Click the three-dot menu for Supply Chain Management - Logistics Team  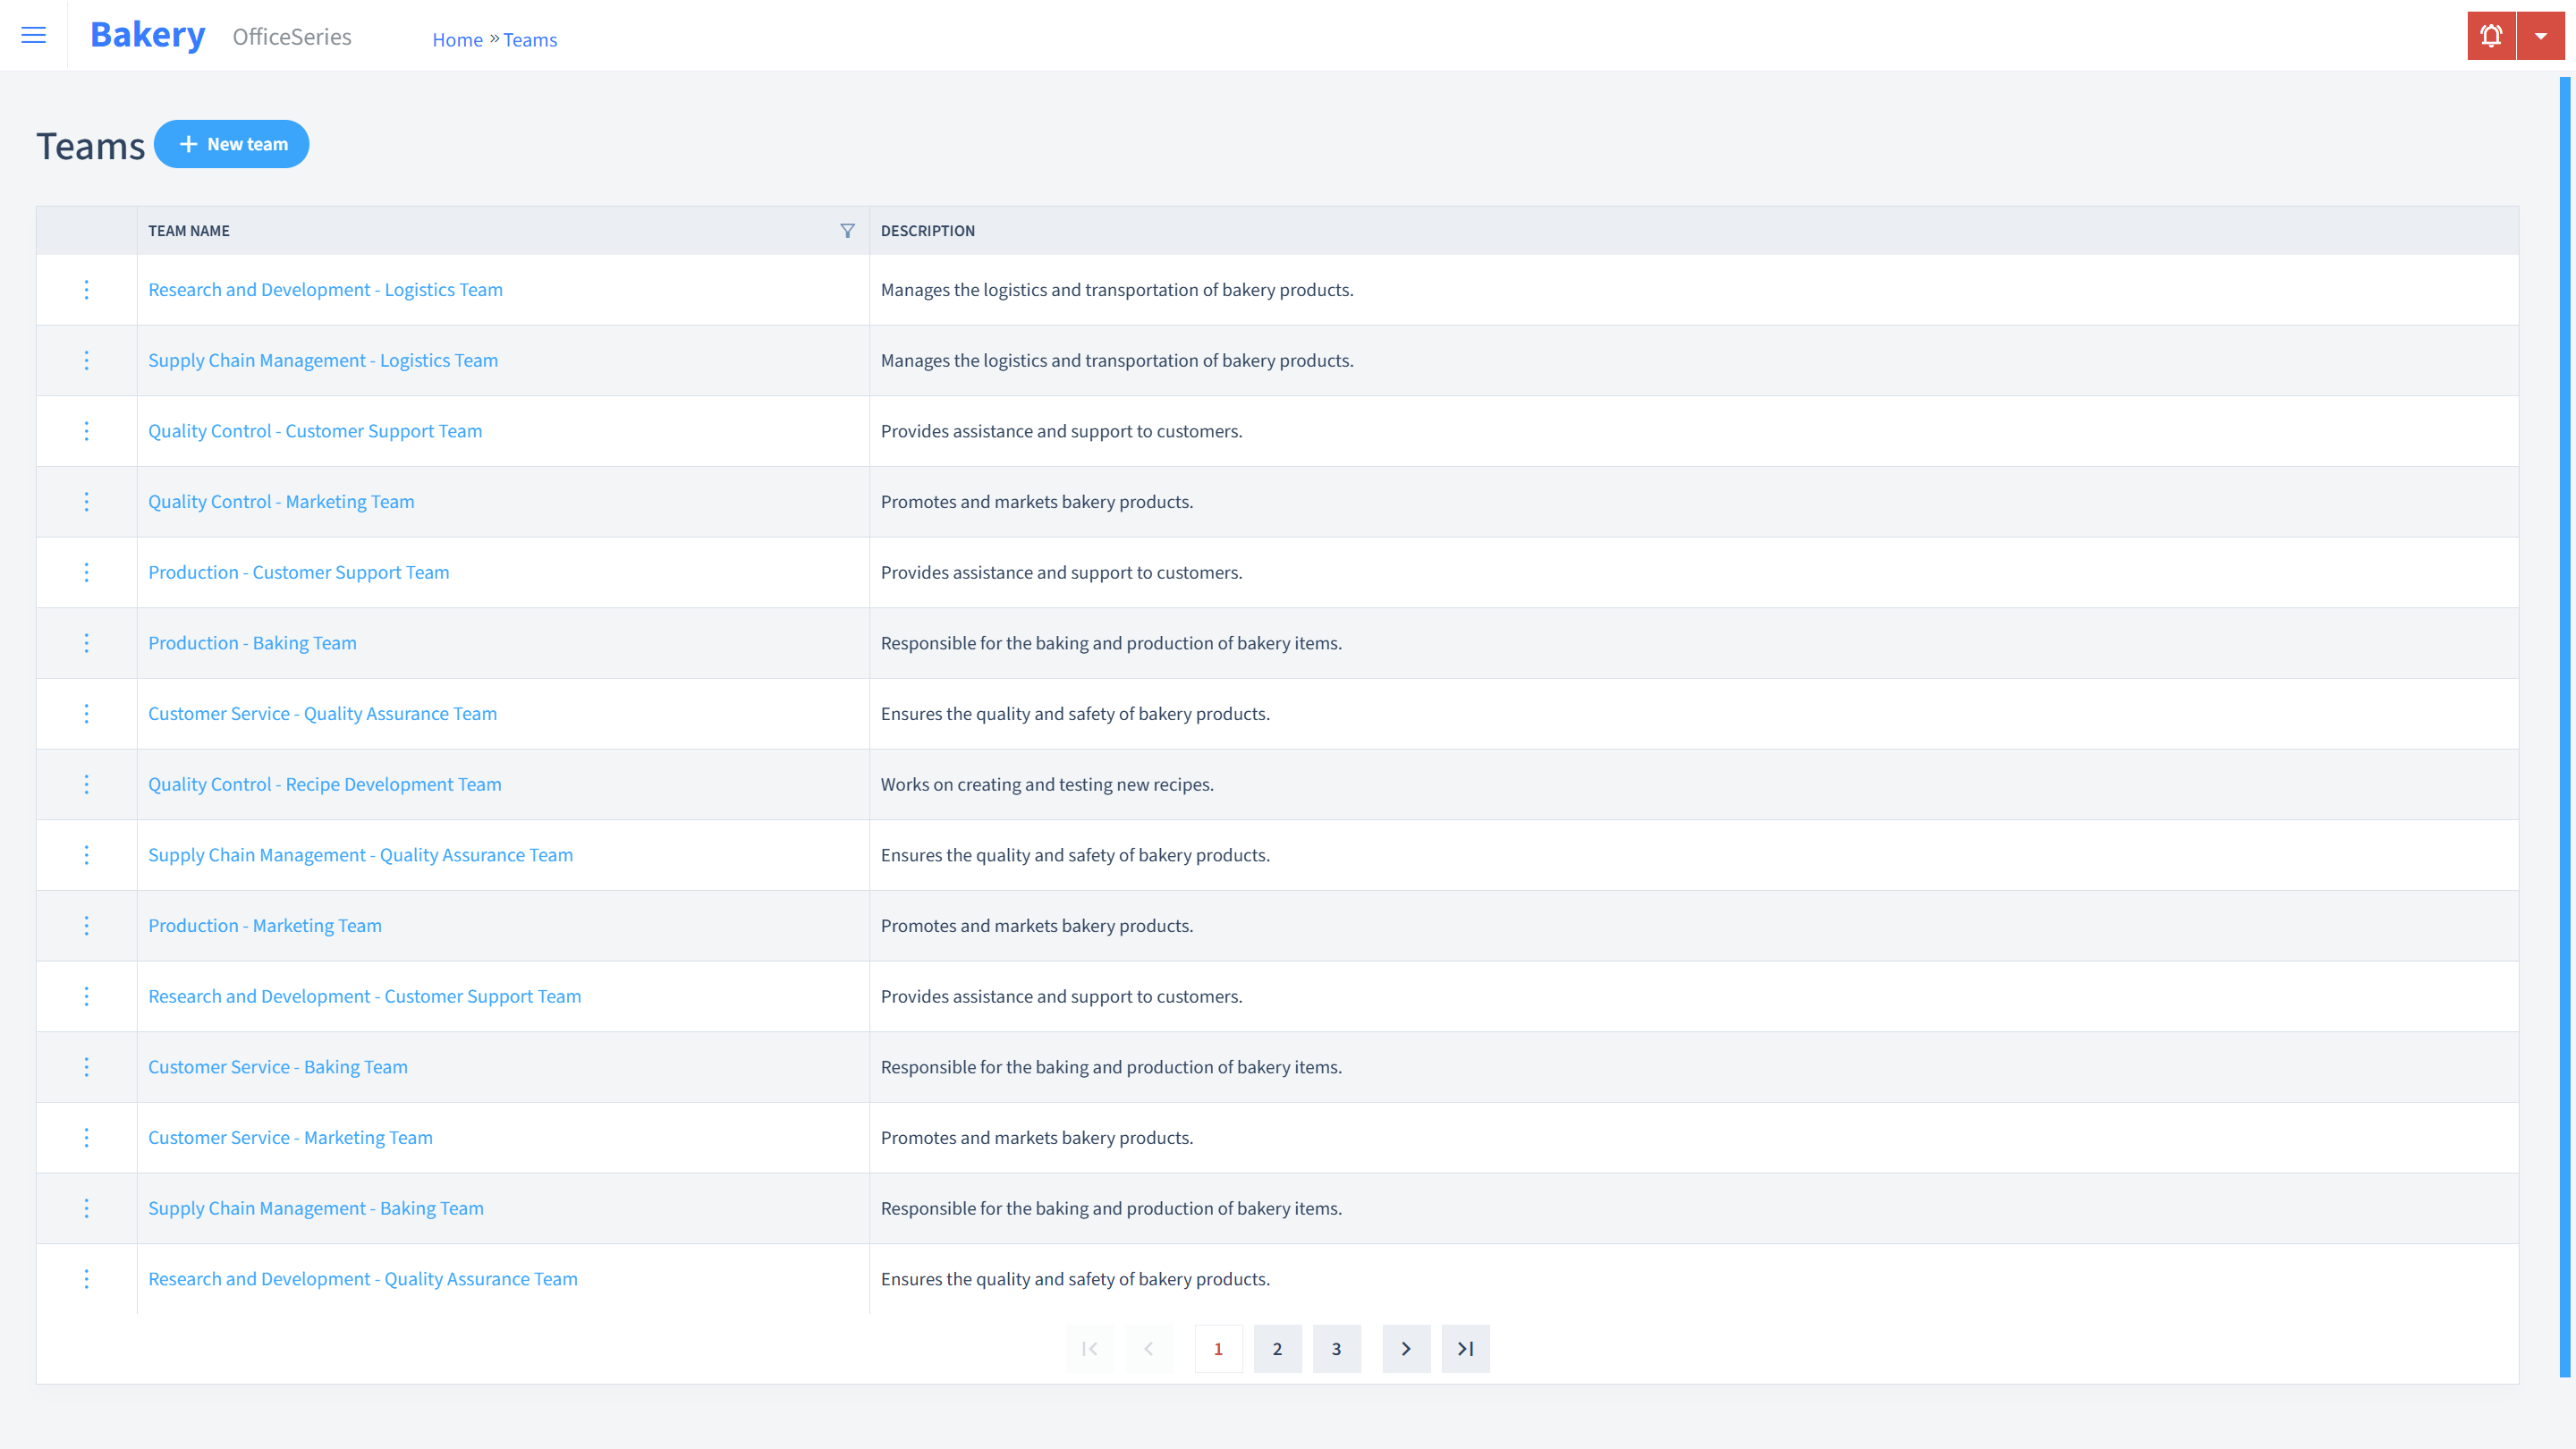[85, 360]
